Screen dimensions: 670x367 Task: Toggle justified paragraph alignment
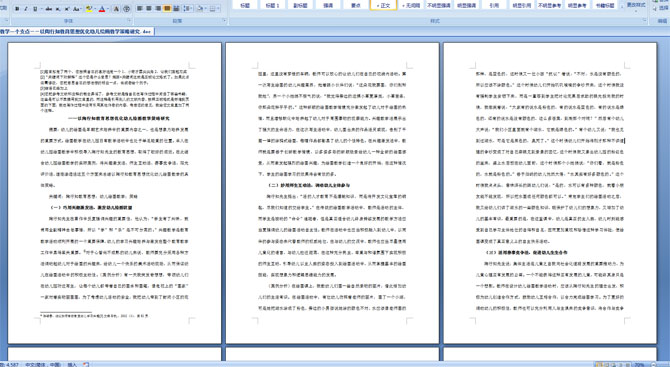(167, 9)
